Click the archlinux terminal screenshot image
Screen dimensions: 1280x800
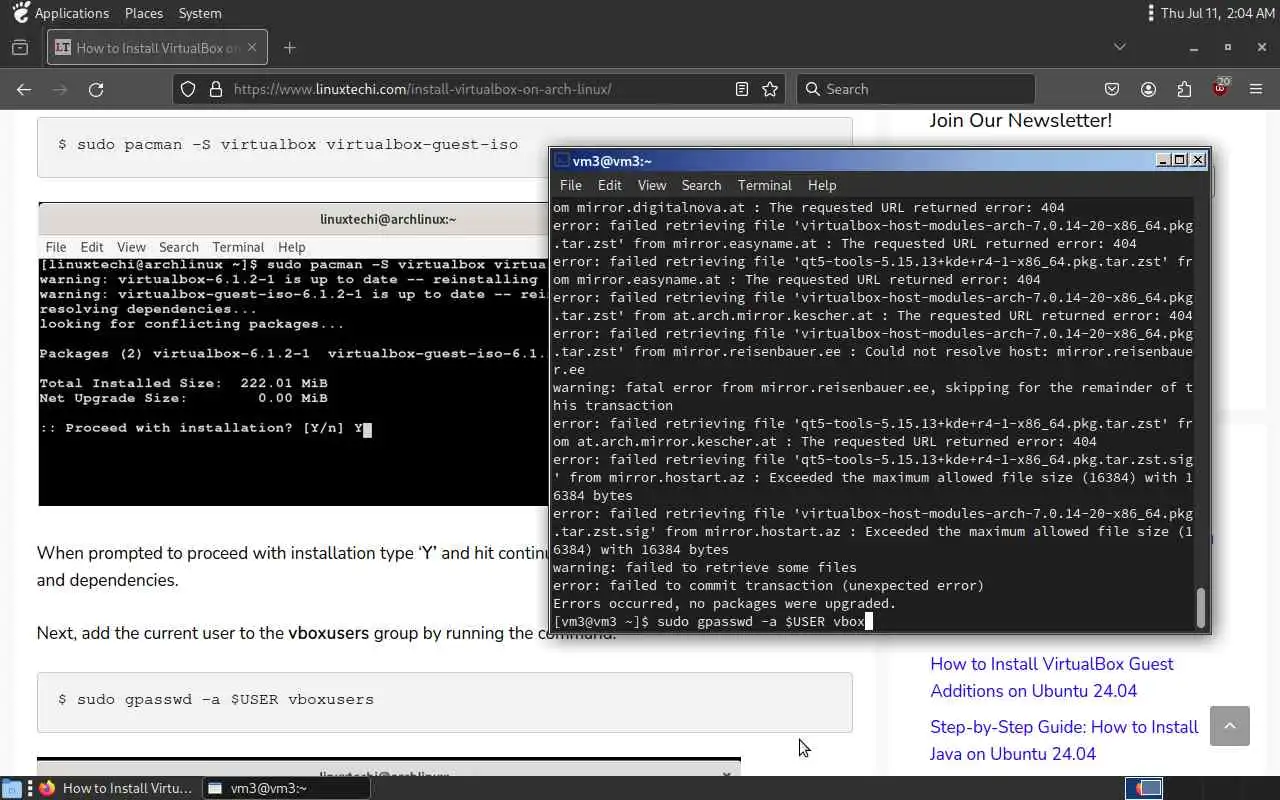coord(293,354)
